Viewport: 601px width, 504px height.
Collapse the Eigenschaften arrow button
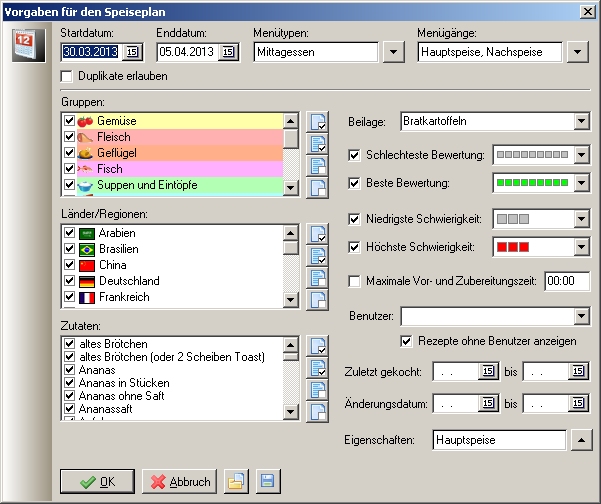click(x=581, y=440)
